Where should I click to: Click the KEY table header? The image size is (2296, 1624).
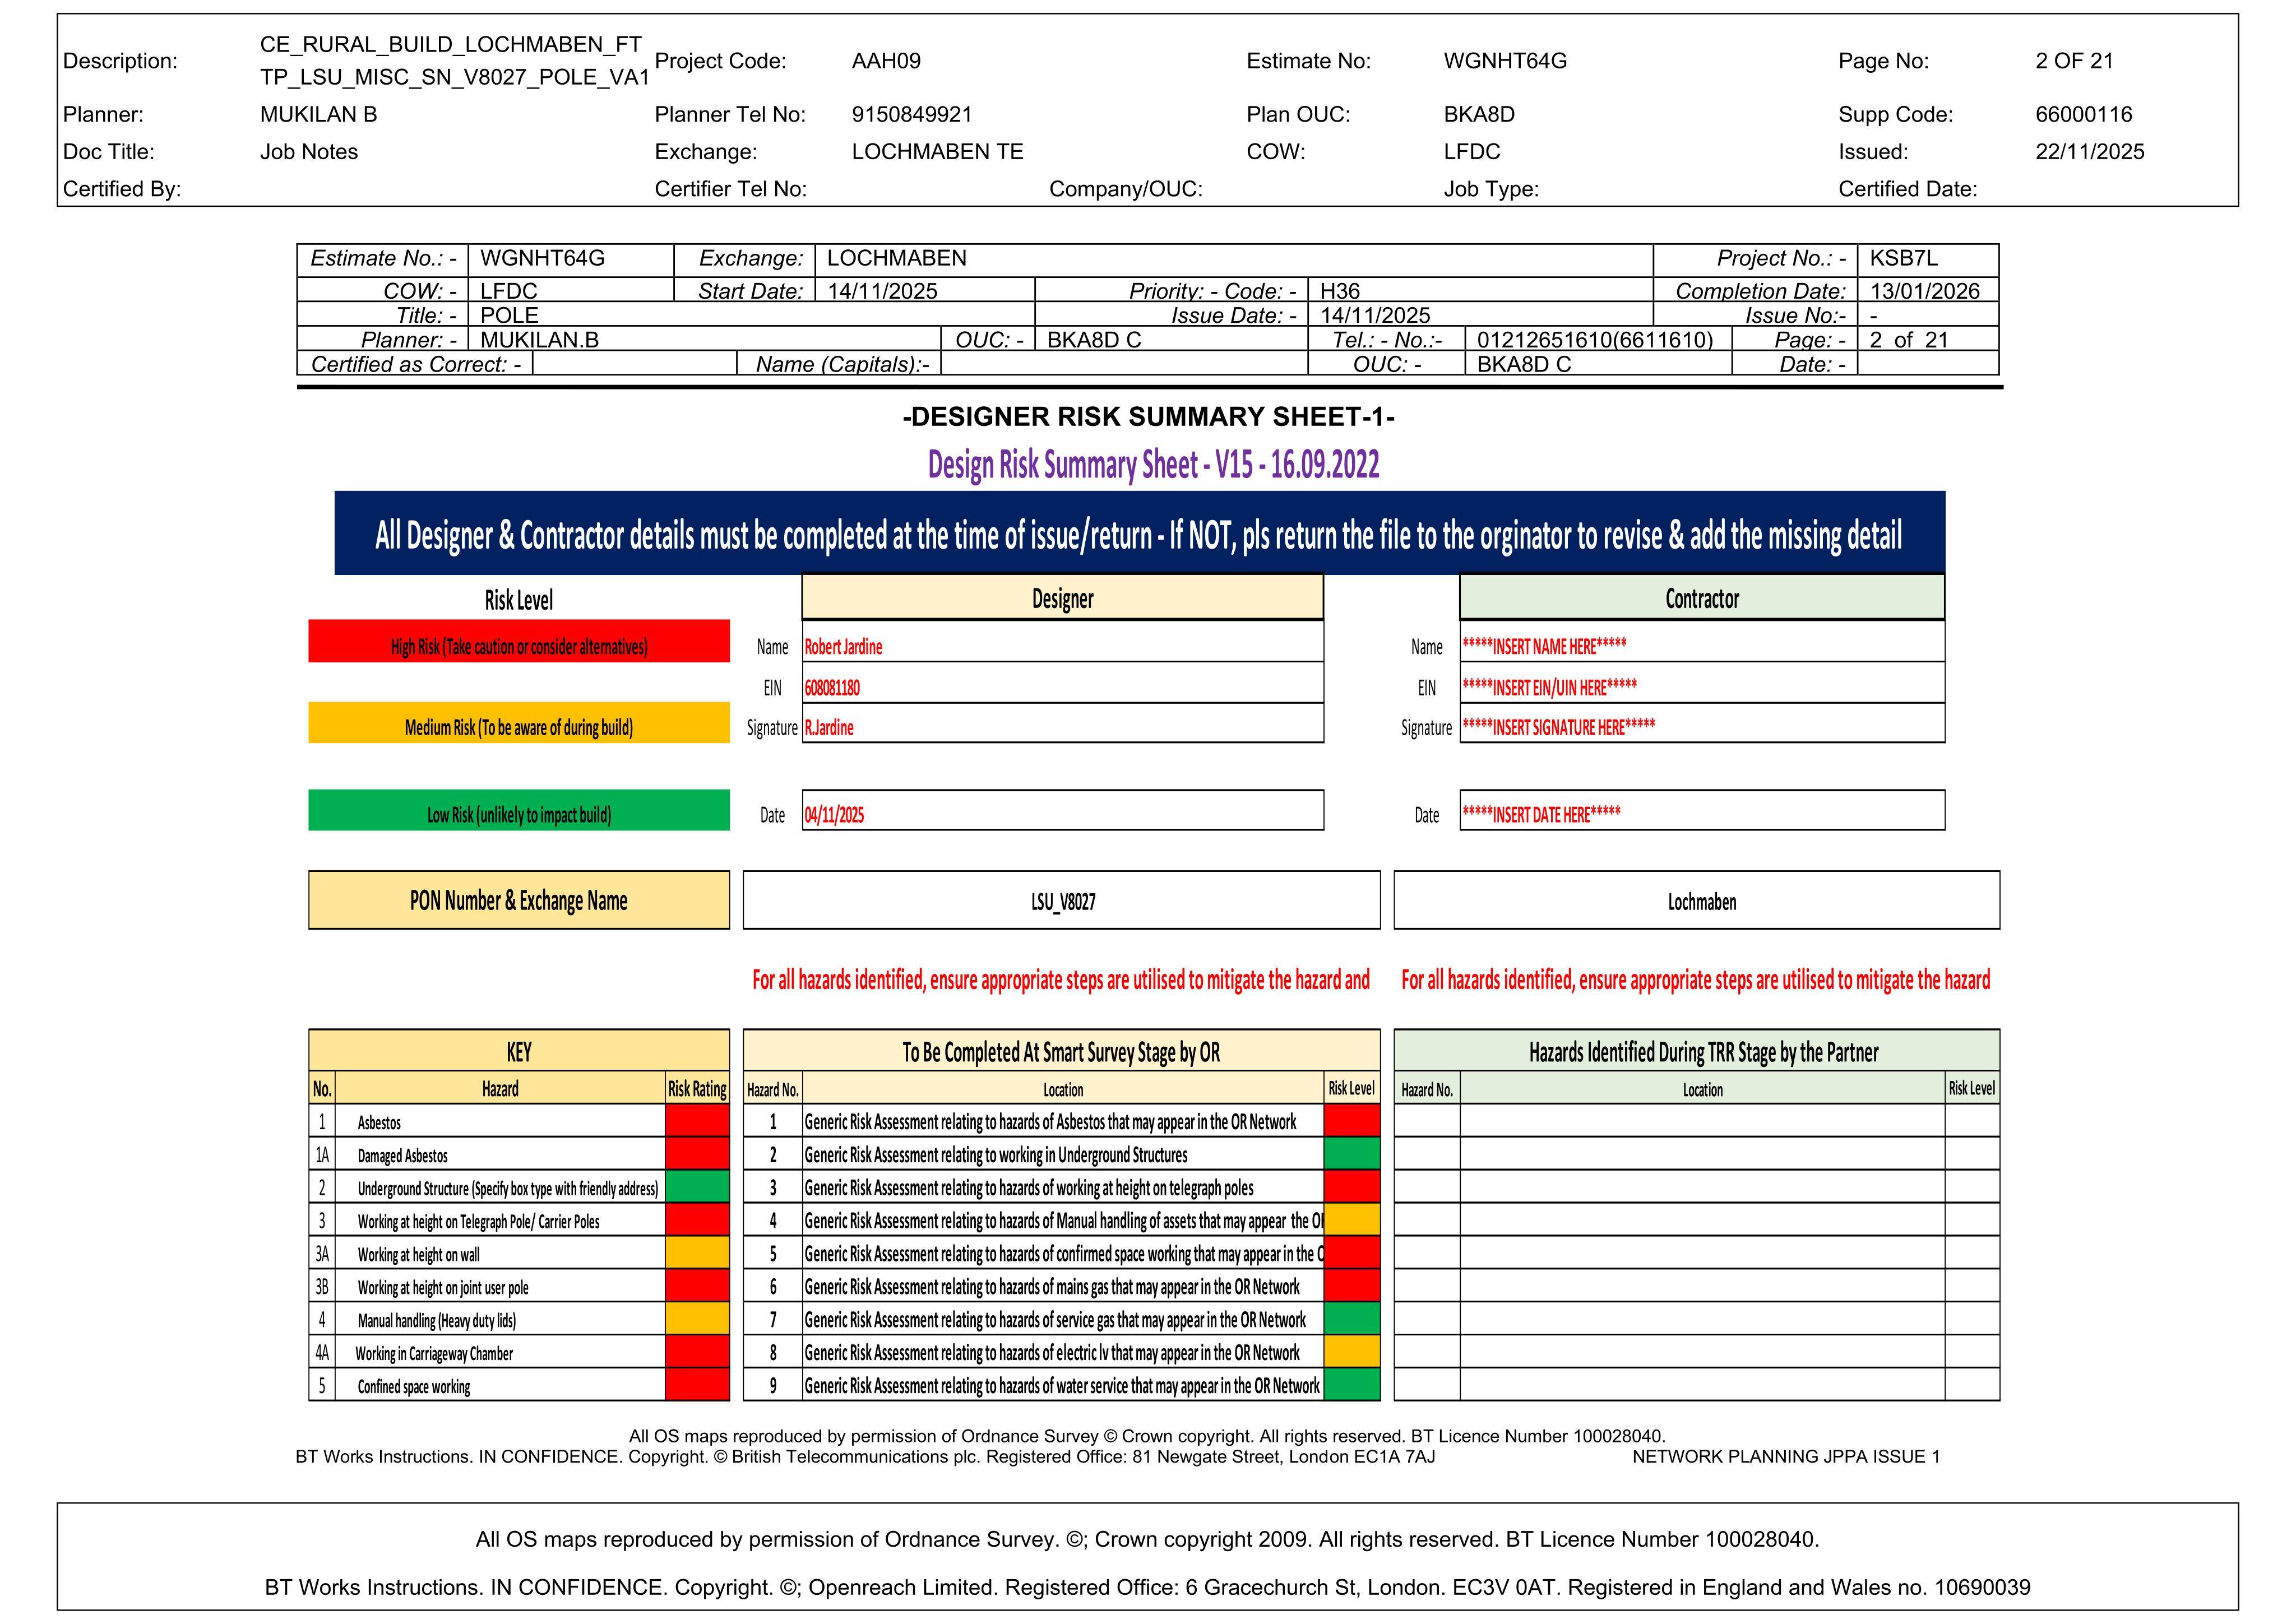click(x=519, y=1051)
